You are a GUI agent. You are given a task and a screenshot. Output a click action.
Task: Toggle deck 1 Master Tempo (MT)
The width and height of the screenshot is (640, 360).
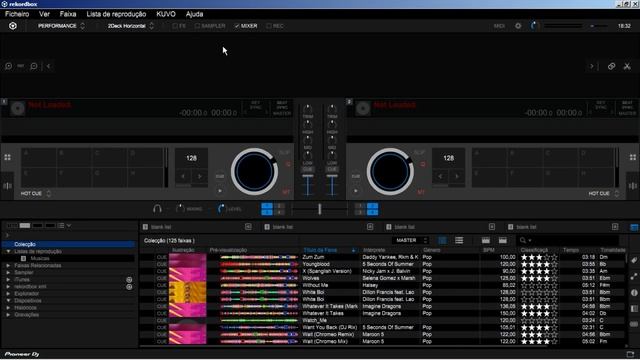(286, 192)
